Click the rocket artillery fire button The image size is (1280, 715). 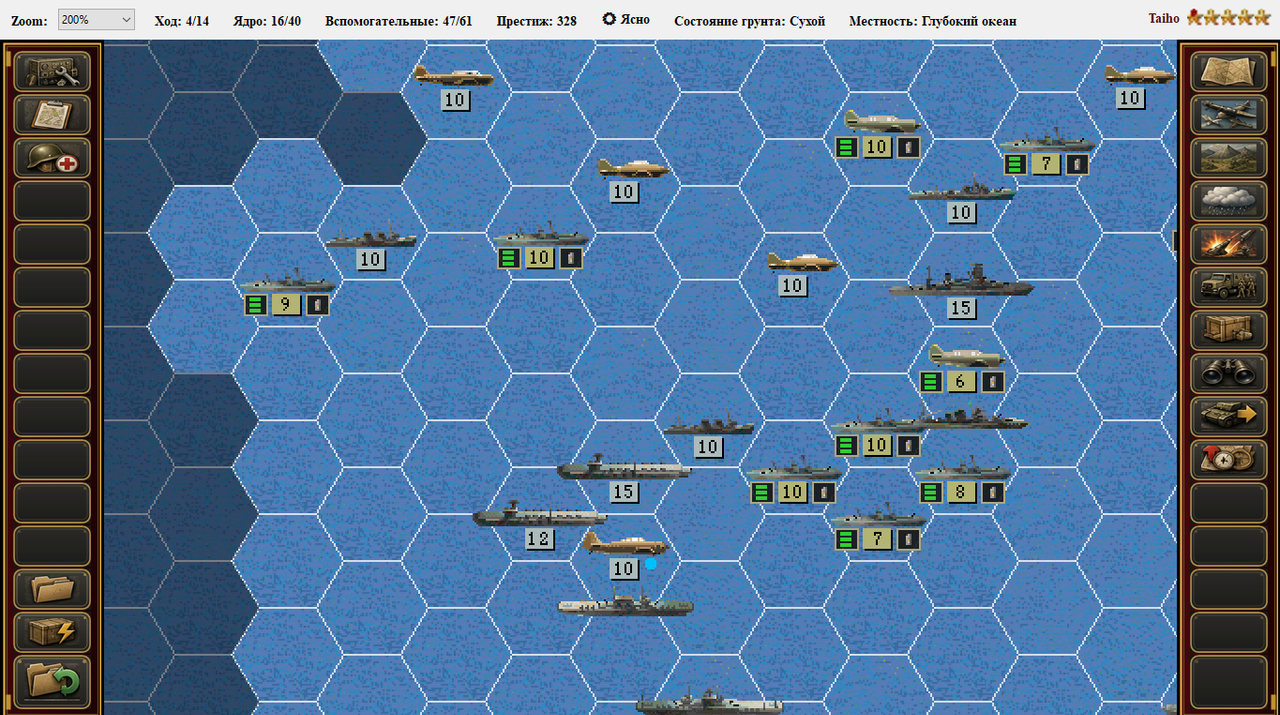(x=1228, y=244)
